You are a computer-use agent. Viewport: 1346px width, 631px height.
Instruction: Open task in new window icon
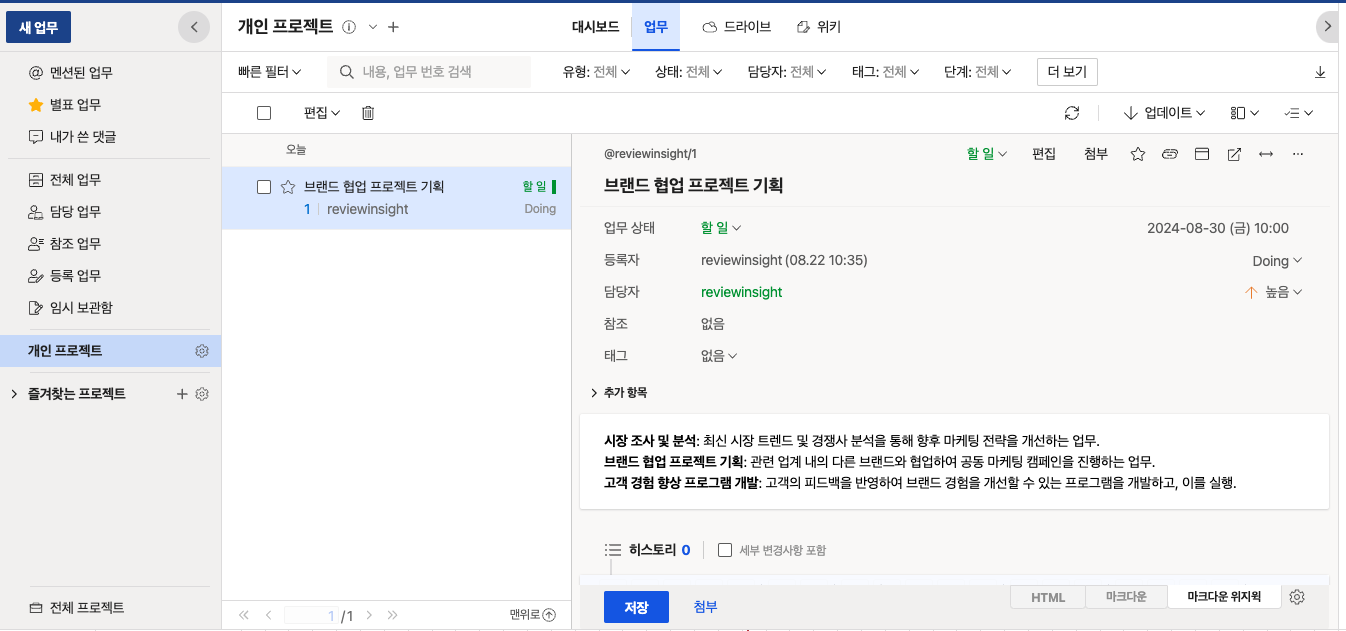(1234, 154)
